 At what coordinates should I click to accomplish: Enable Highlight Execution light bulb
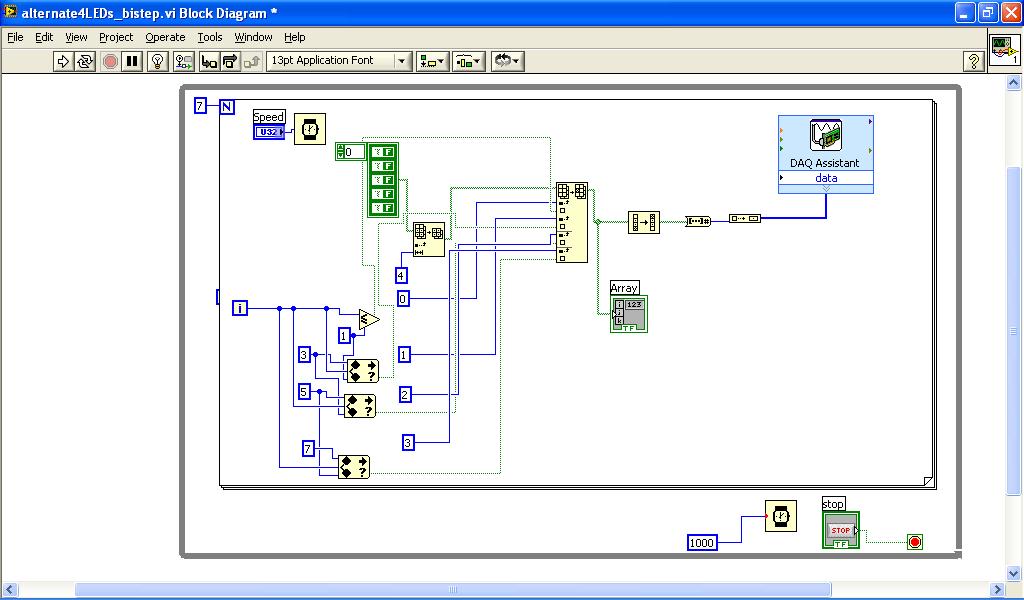pos(155,60)
